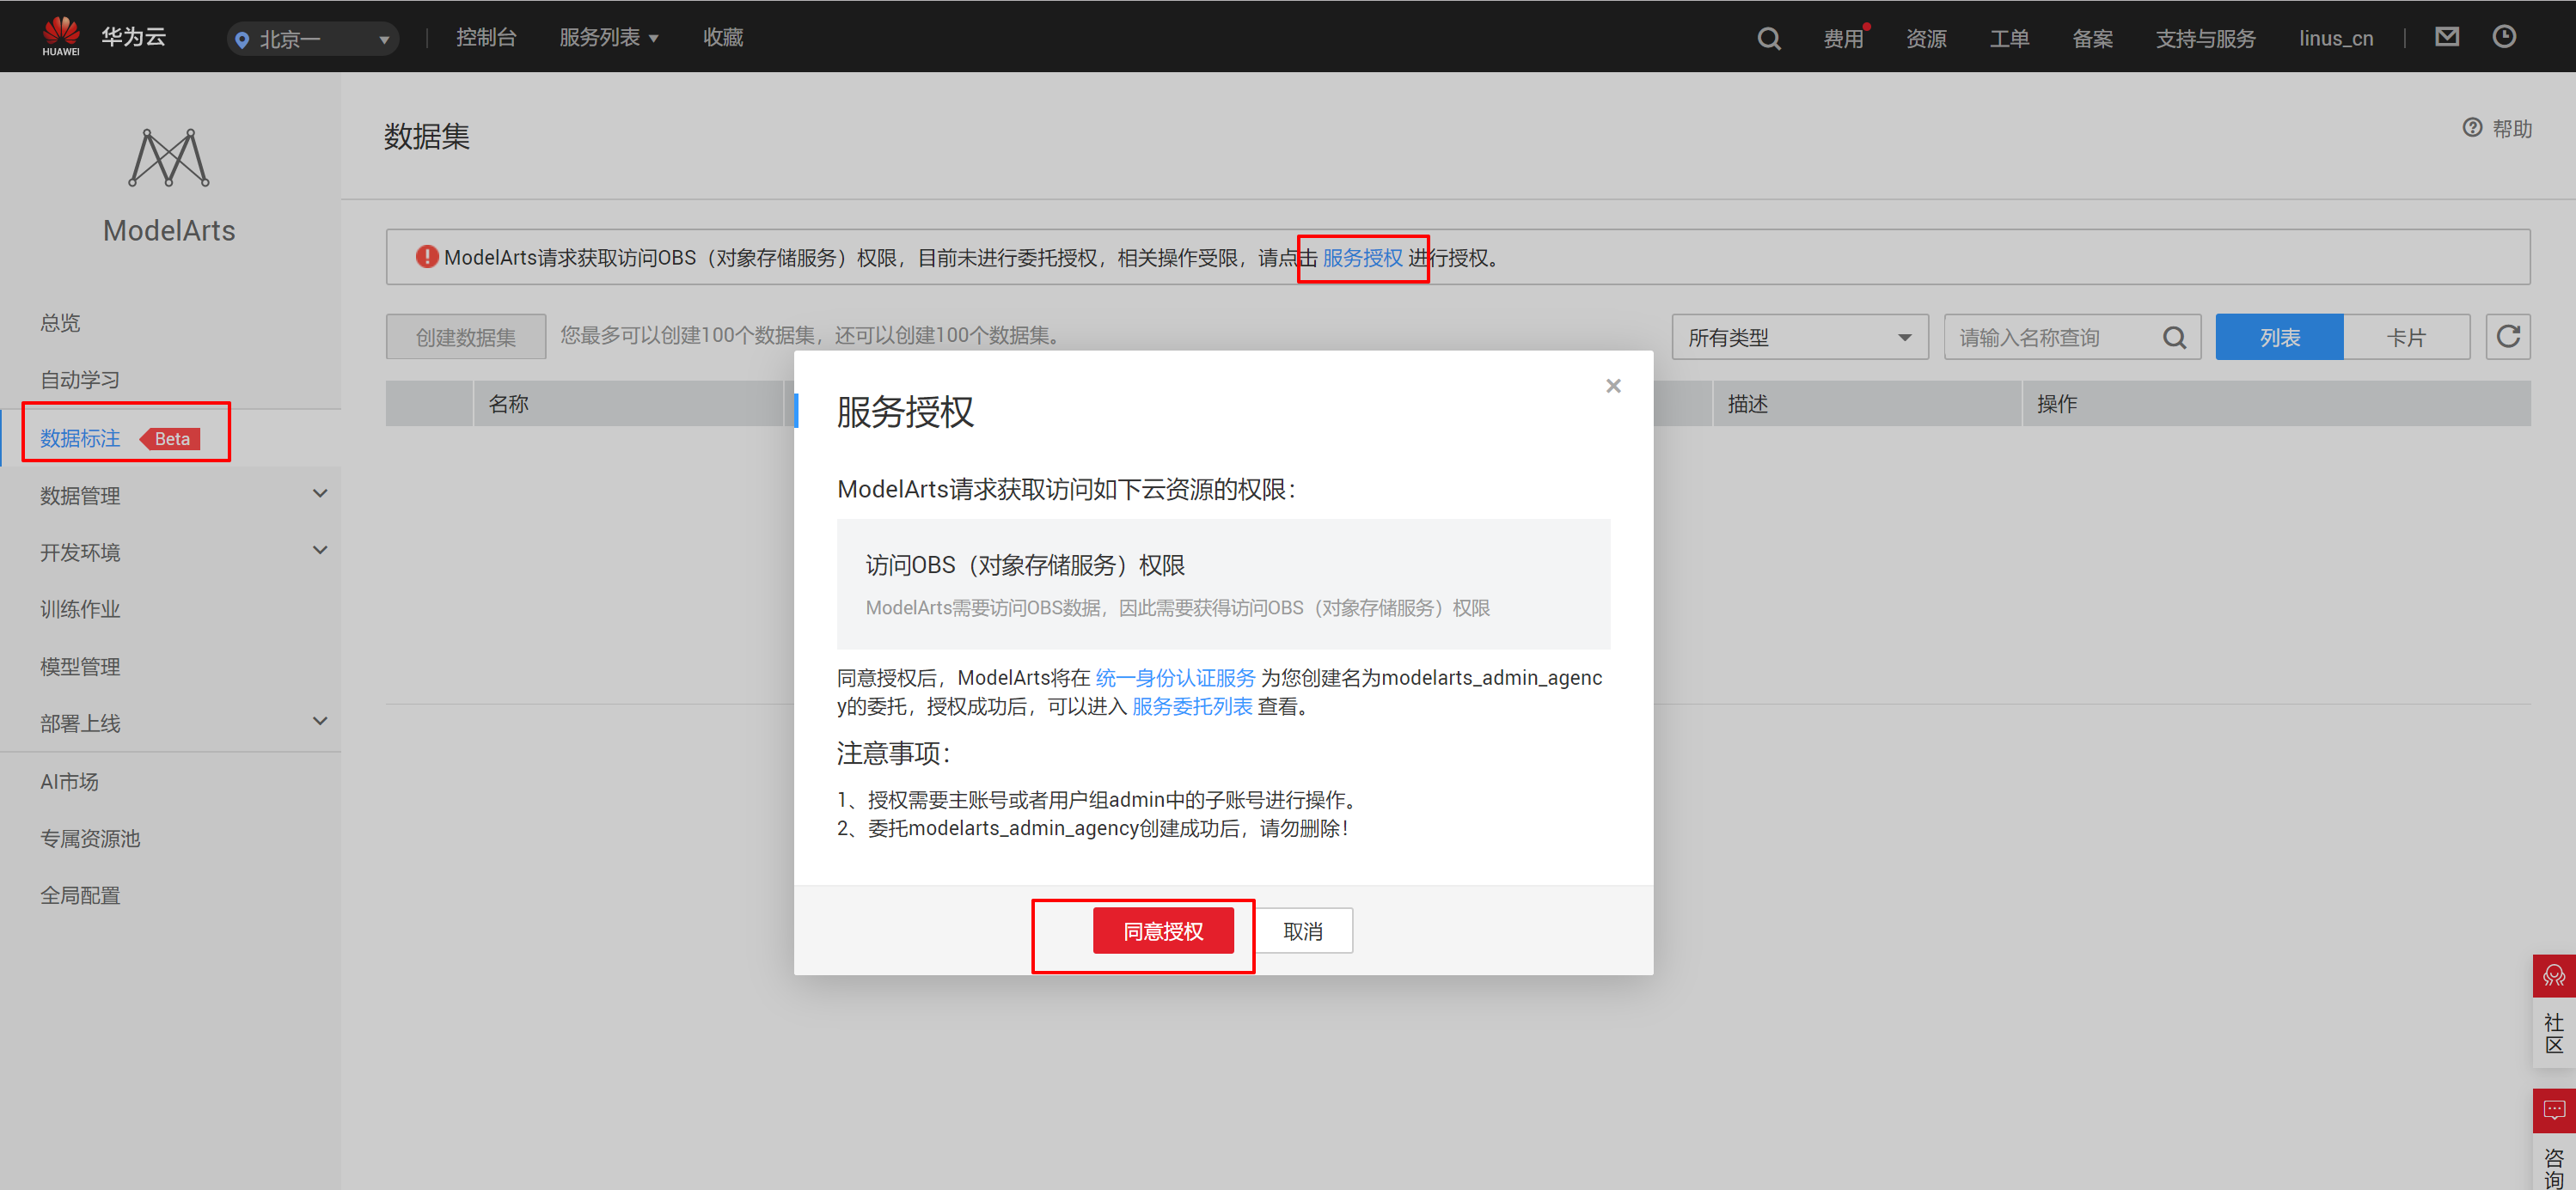Open the 北京一 region dropdown

(x=312, y=39)
